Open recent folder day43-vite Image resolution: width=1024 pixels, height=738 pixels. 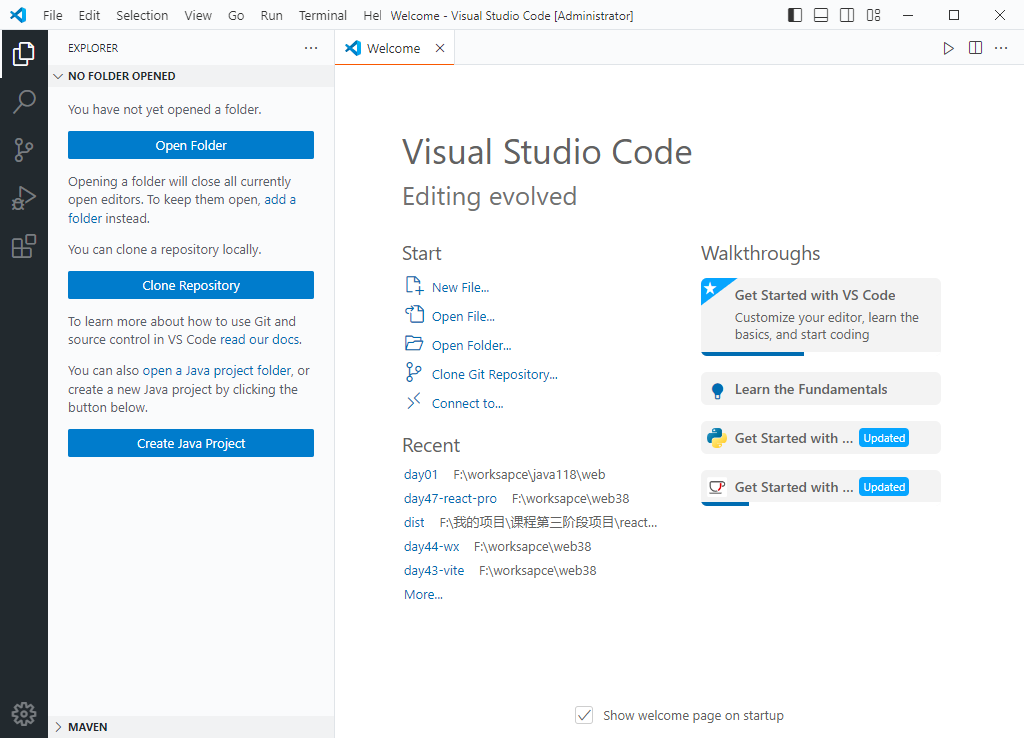(434, 570)
